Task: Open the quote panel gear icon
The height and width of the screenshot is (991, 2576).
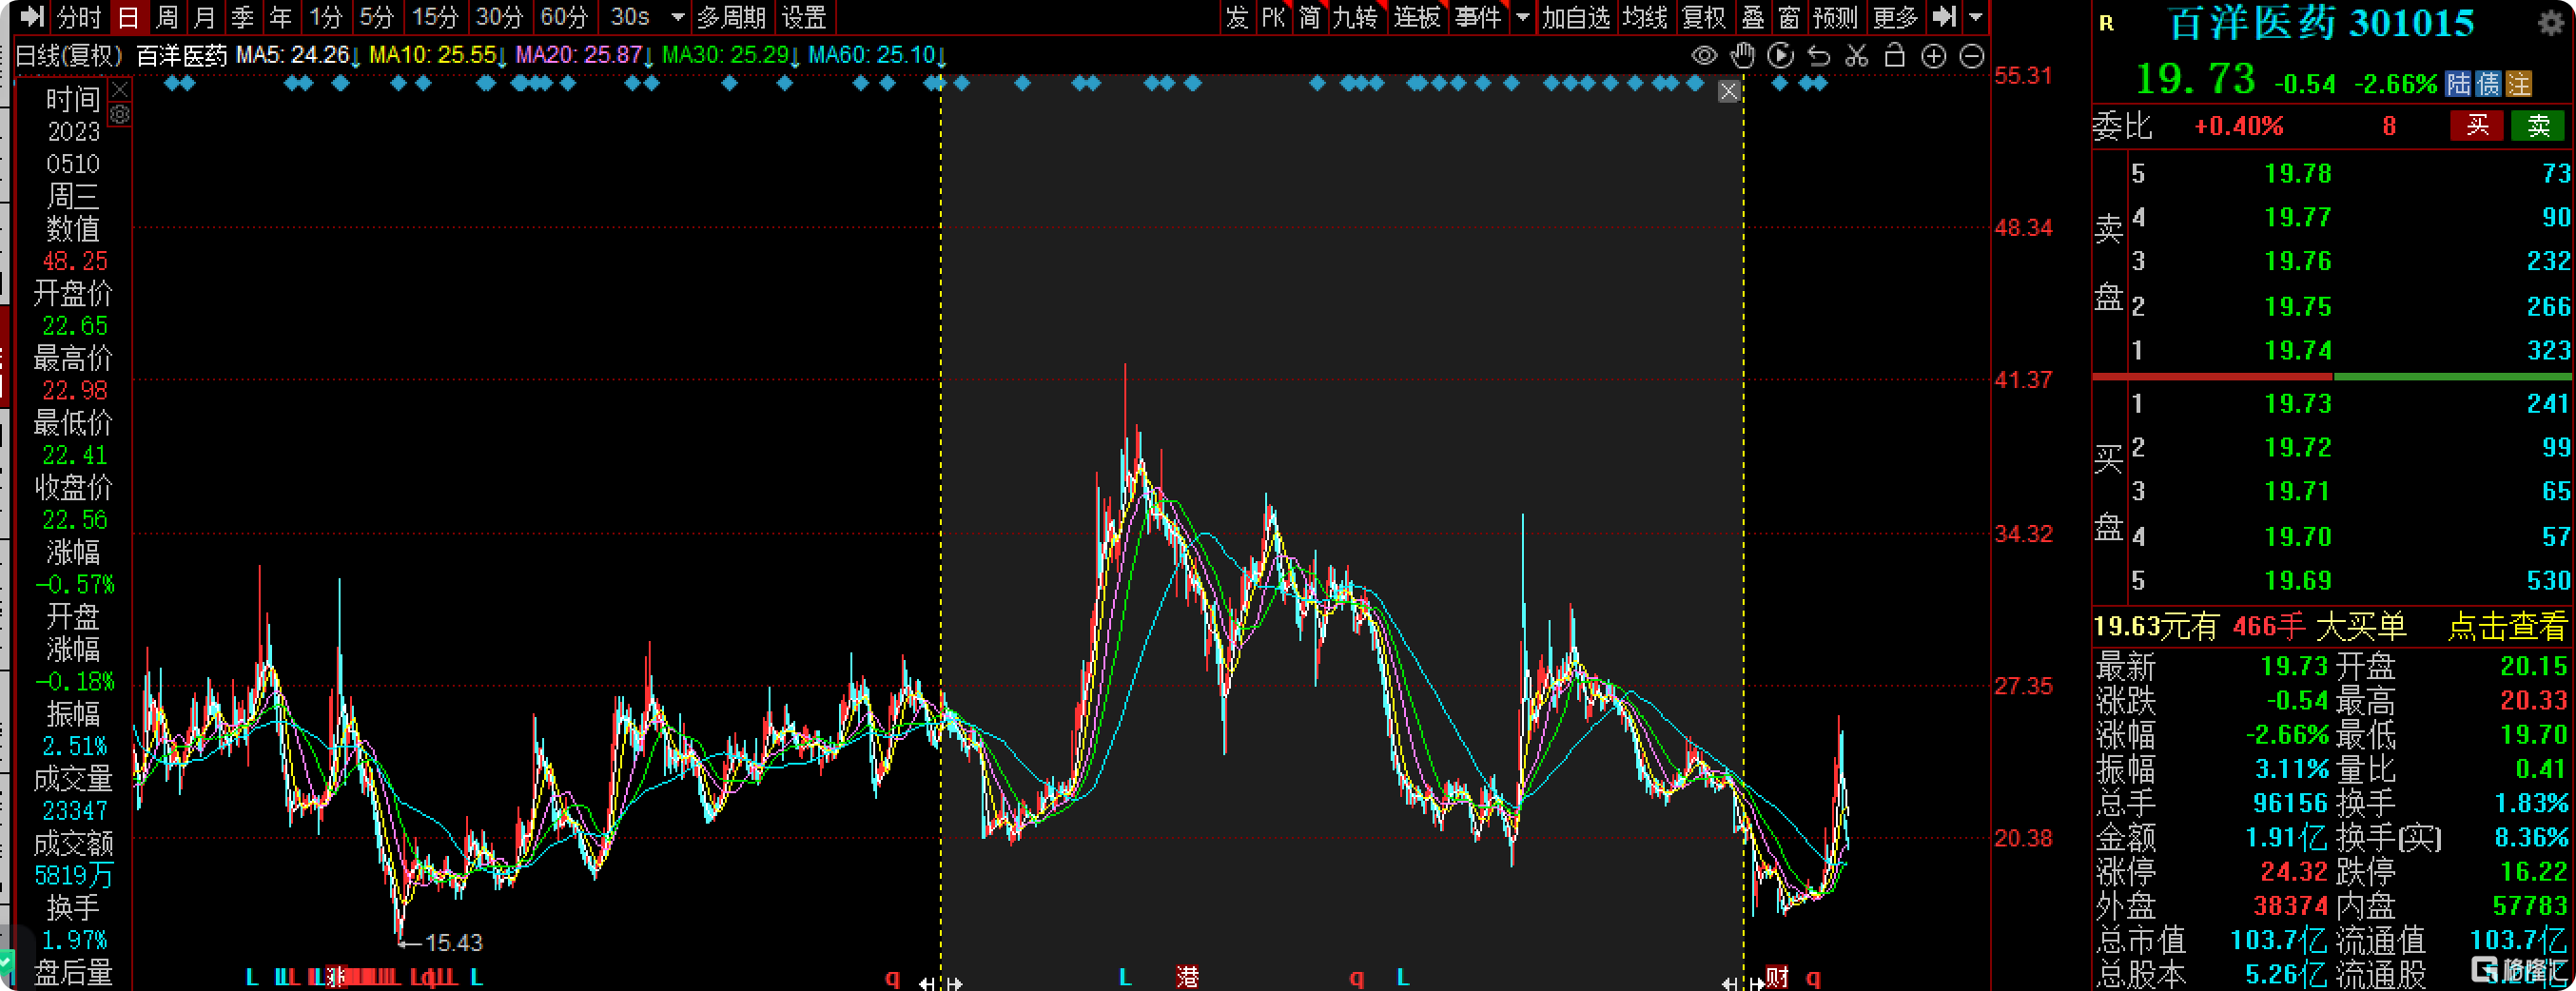Action: click(x=2550, y=22)
